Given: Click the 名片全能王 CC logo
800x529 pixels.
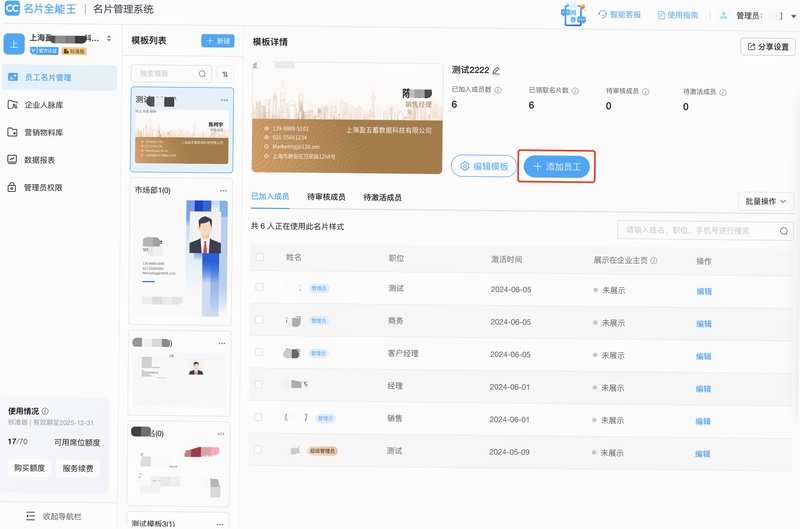Looking at the screenshot, I should [12, 8].
